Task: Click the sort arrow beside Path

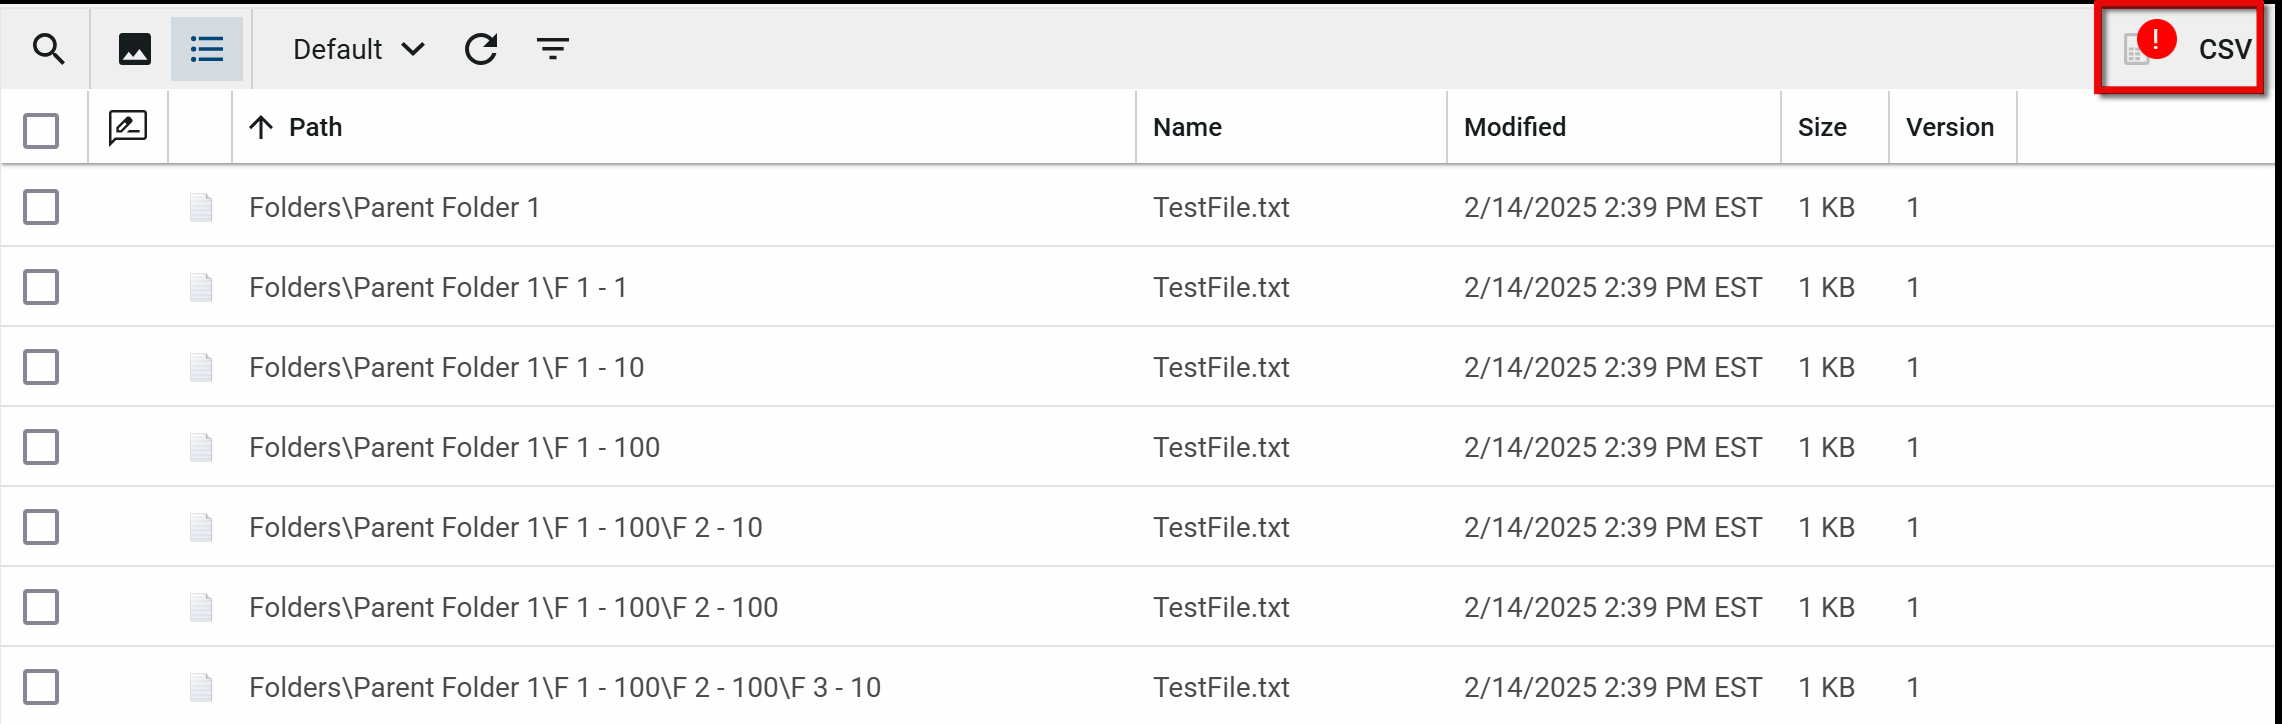Action: 261,128
